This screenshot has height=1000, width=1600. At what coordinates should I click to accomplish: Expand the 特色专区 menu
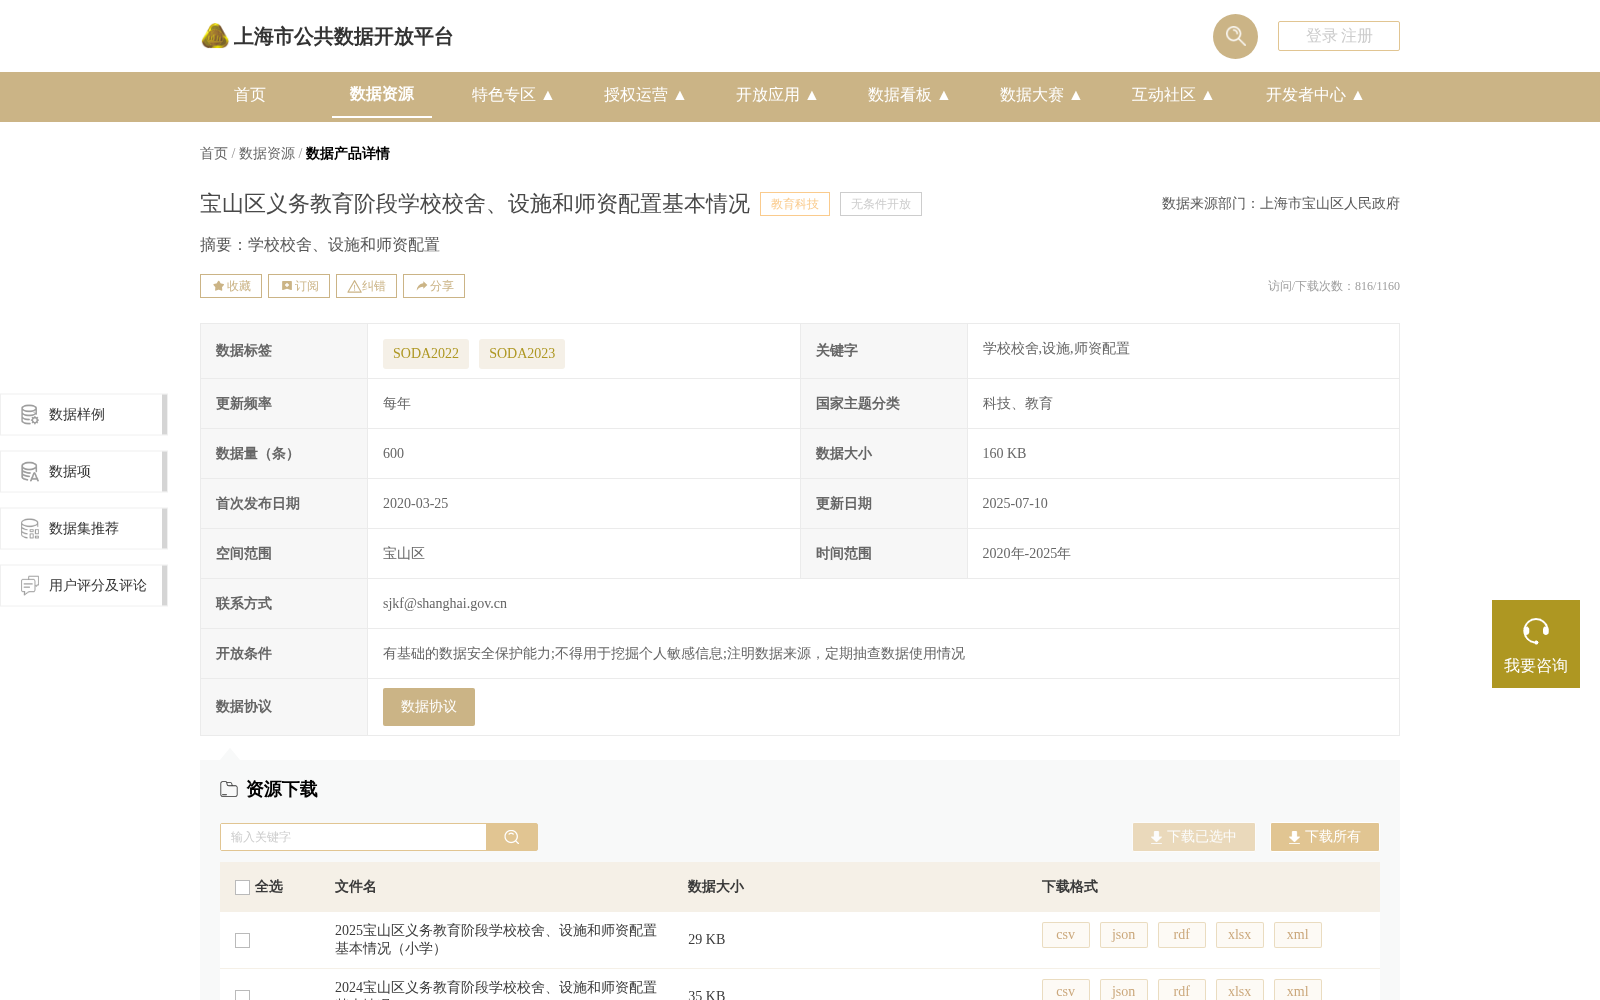click(513, 95)
